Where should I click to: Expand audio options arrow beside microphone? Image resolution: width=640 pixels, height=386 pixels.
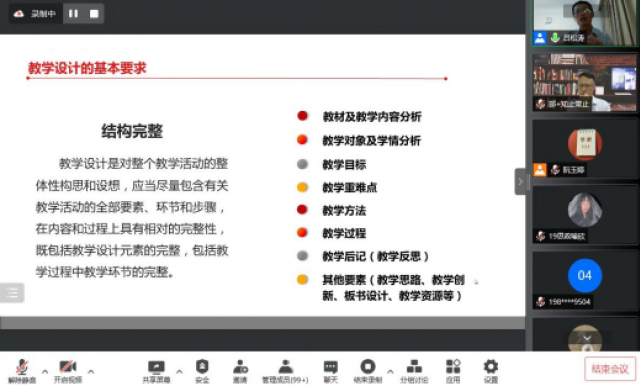[45, 371]
